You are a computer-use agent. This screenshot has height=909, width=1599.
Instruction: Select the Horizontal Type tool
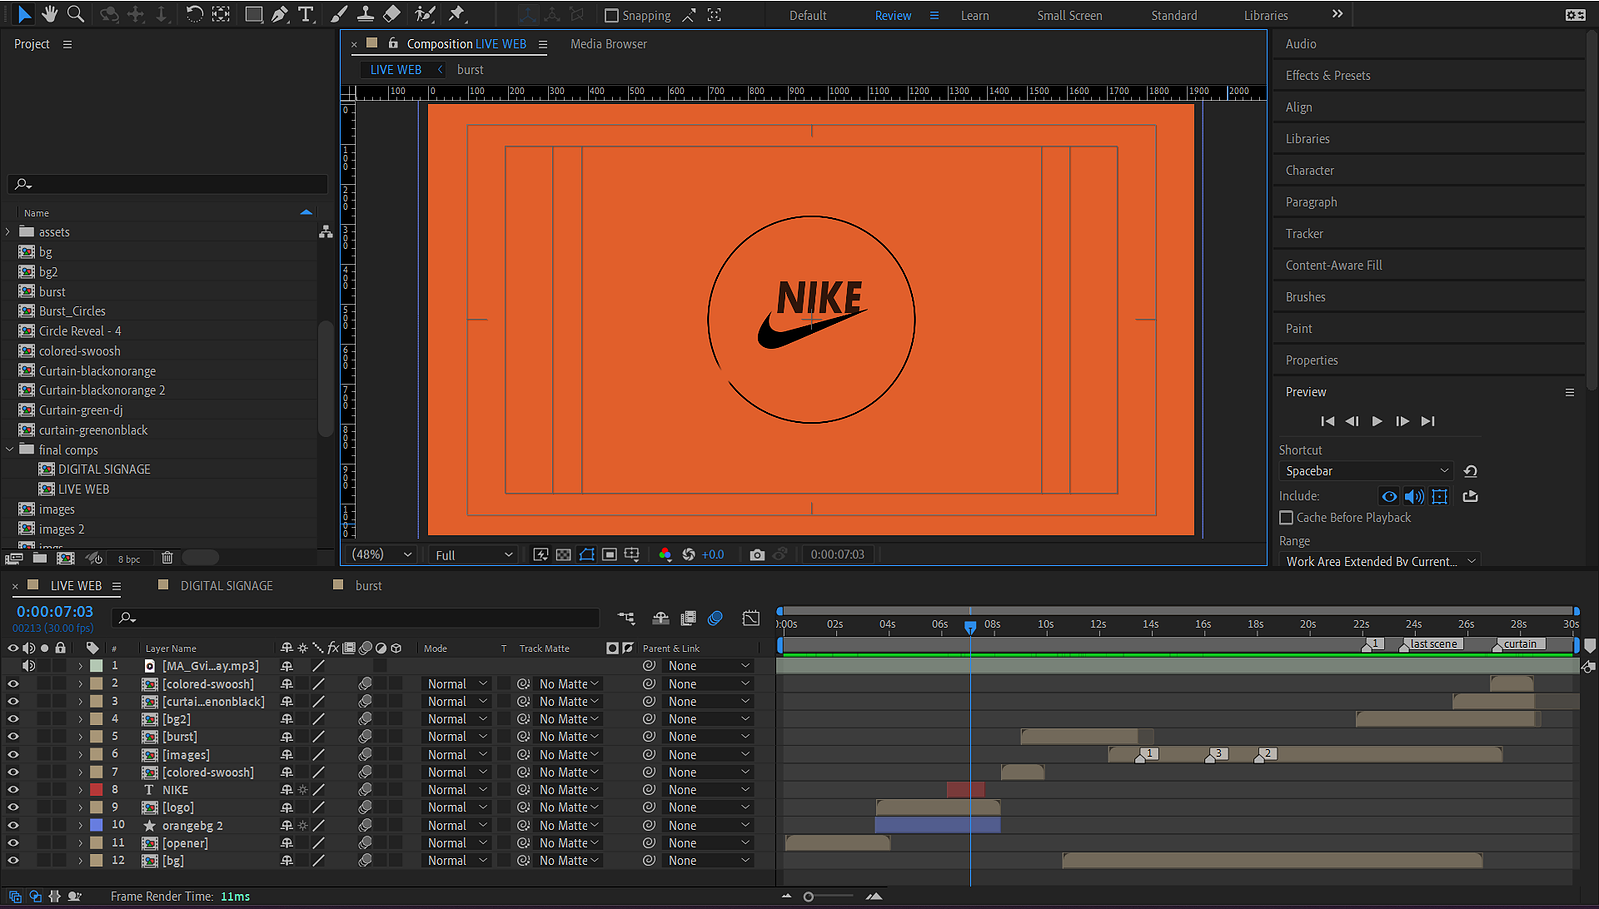(x=306, y=14)
